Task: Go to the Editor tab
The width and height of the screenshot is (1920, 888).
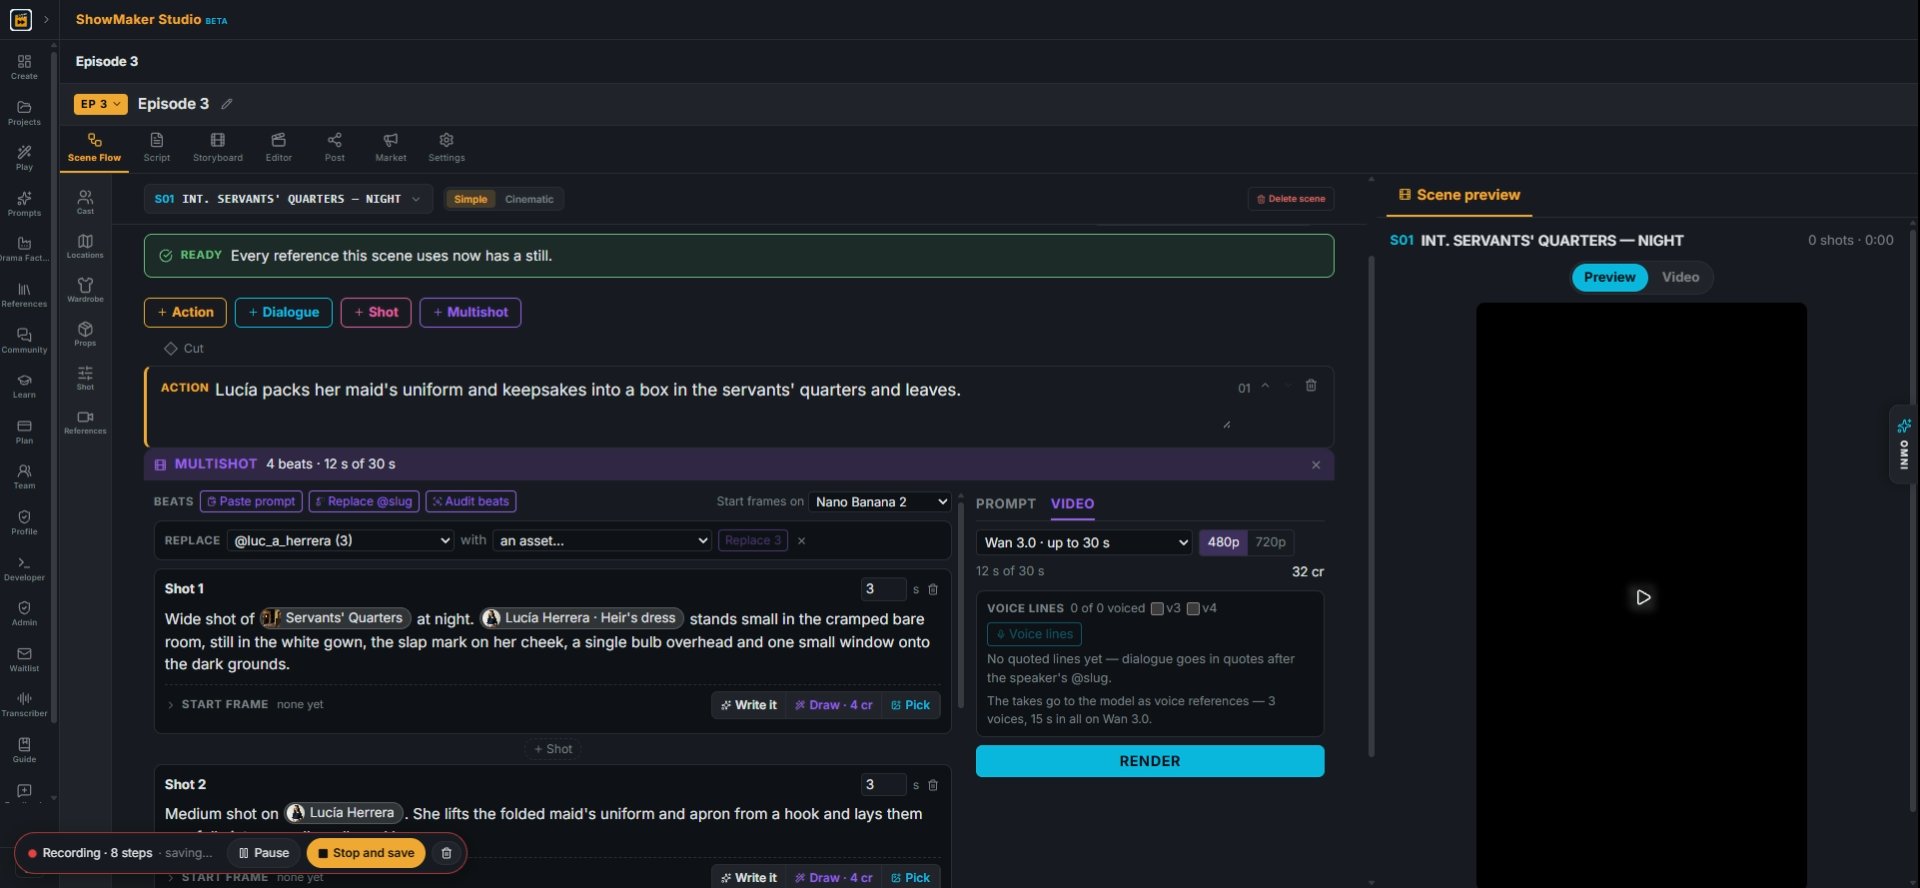Action: [278, 147]
